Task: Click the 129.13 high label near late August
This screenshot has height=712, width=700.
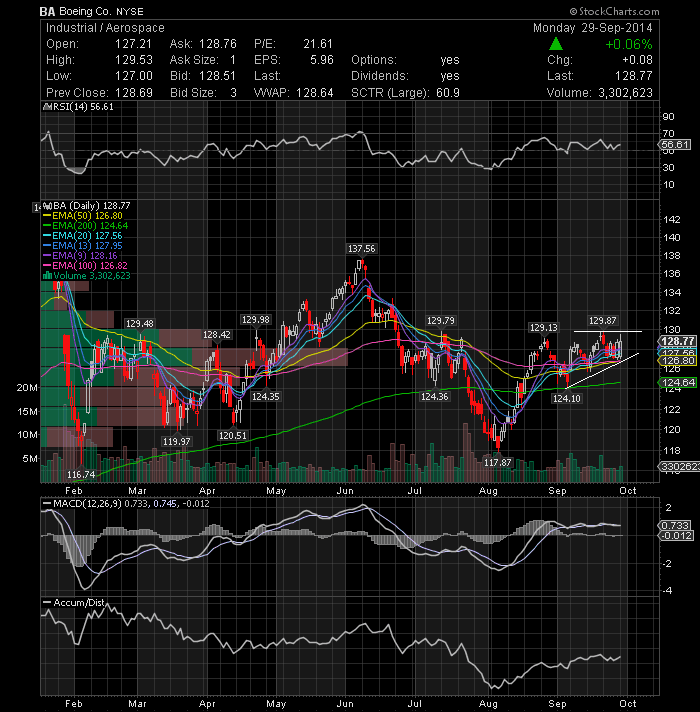Action: pyautogui.click(x=544, y=328)
